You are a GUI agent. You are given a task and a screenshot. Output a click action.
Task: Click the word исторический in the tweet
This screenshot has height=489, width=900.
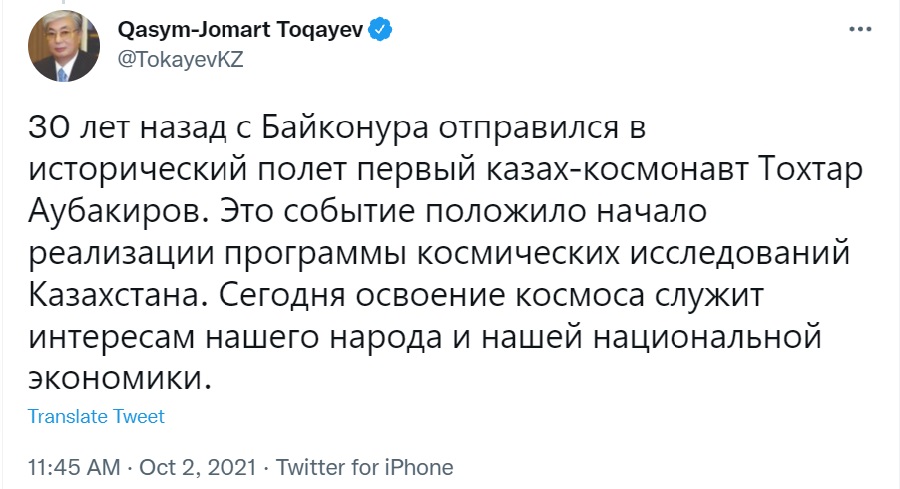(138, 170)
